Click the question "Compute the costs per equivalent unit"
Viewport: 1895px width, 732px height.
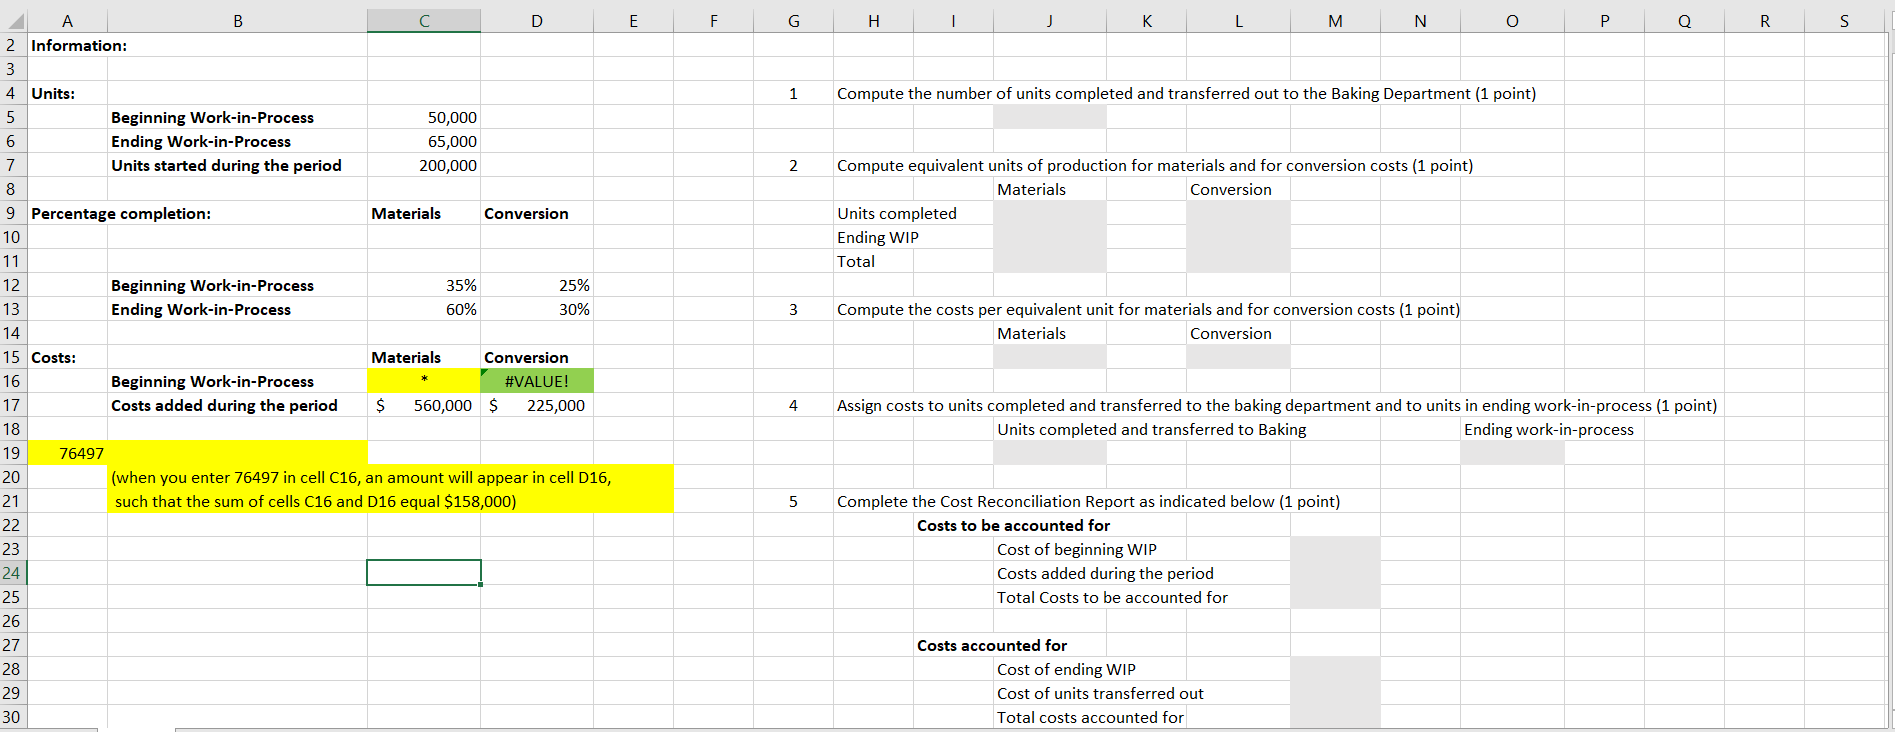1148,309
